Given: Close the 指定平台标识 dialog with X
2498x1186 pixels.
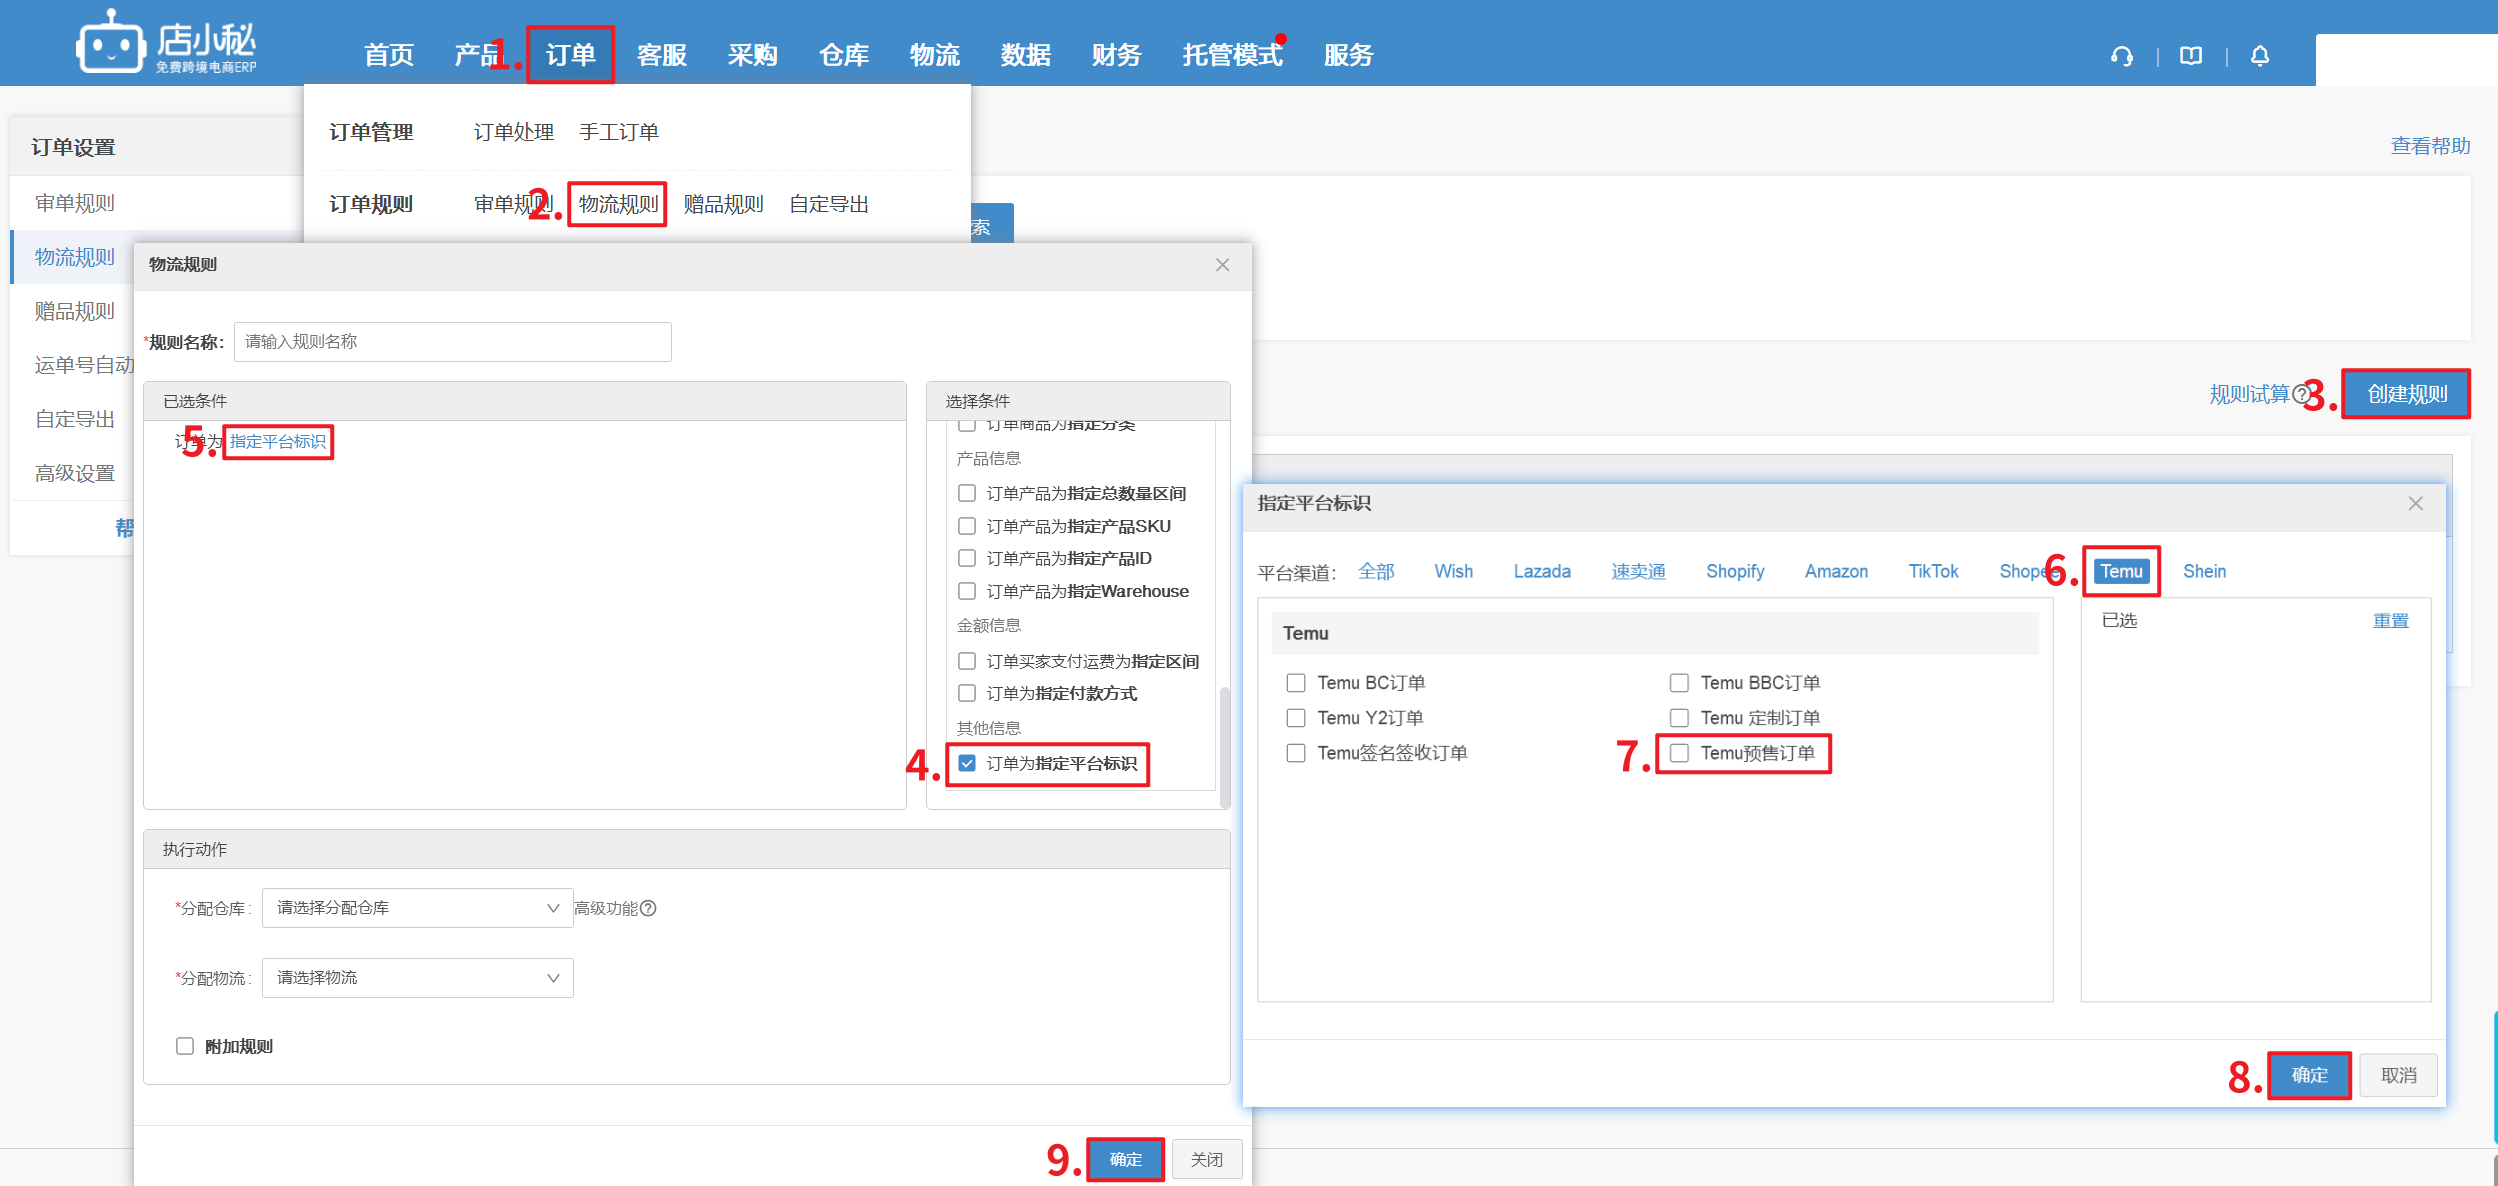Looking at the screenshot, I should (2415, 503).
